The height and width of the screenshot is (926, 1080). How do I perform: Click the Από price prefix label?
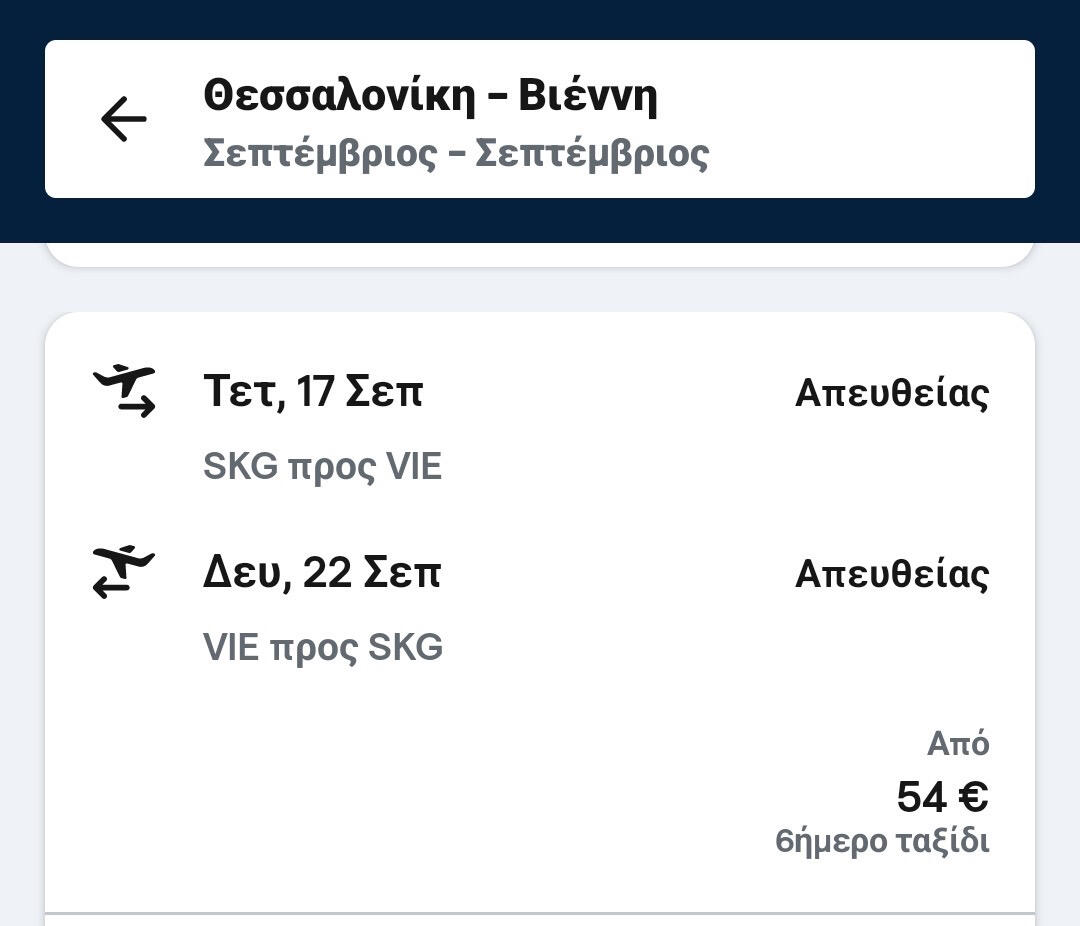[957, 744]
